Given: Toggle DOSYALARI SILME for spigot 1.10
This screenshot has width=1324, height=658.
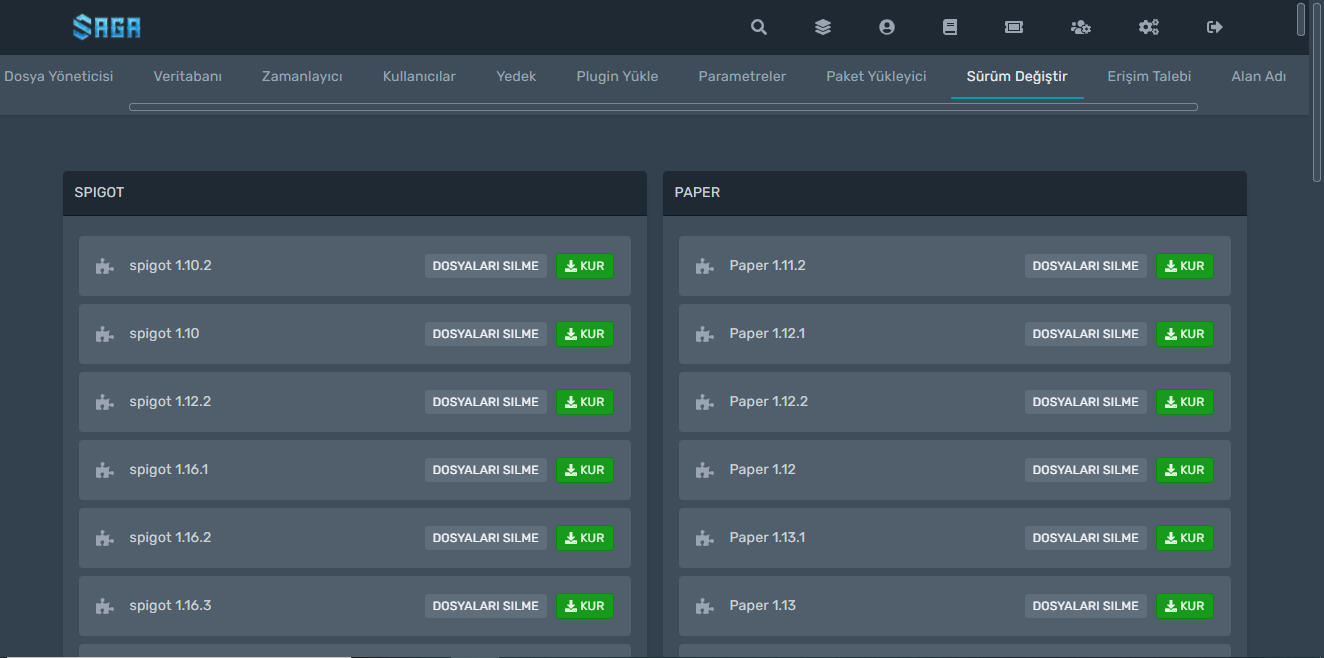Looking at the screenshot, I should click(x=486, y=334).
